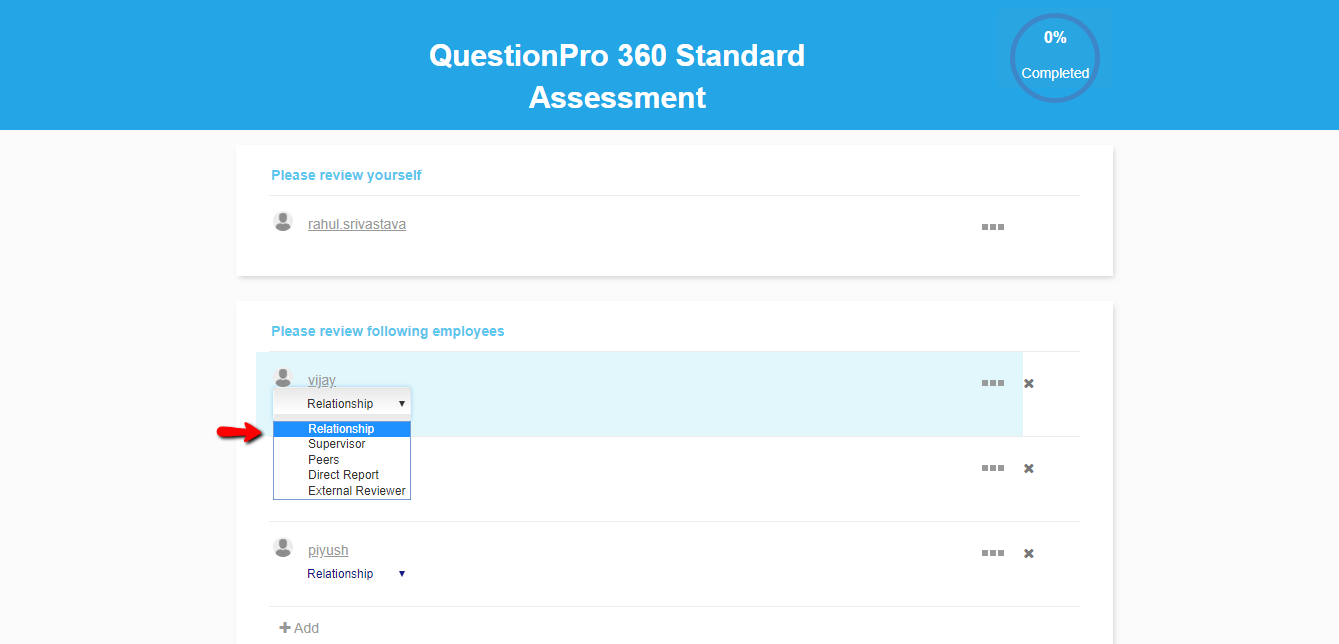Viewport: 1339px width, 644px height.
Task: Click the avatar icon beside vijay
Action: click(x=283, y=377)
